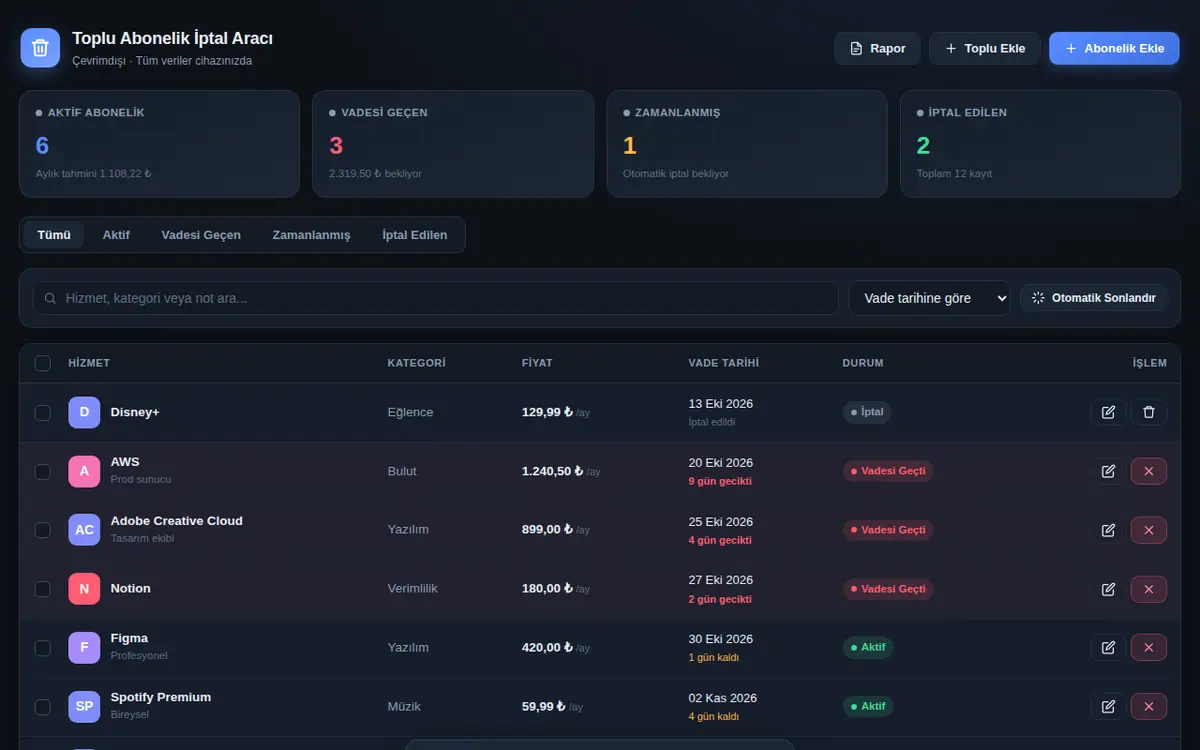1200x750 pixels.
Task: Edit the Notion subscription
Action: point(1108,589)
